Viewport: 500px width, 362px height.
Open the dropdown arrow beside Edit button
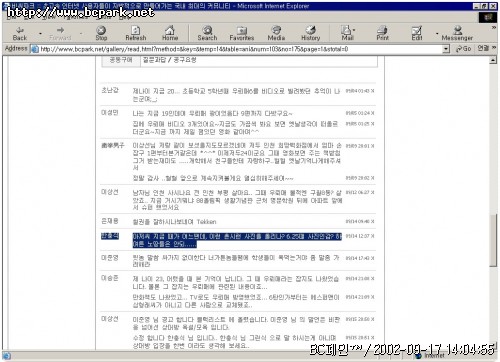(x=437, y=33)
